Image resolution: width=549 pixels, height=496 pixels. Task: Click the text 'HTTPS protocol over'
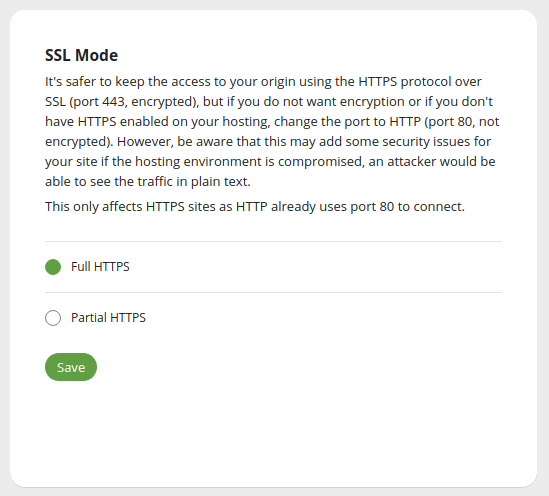(420, 82)
